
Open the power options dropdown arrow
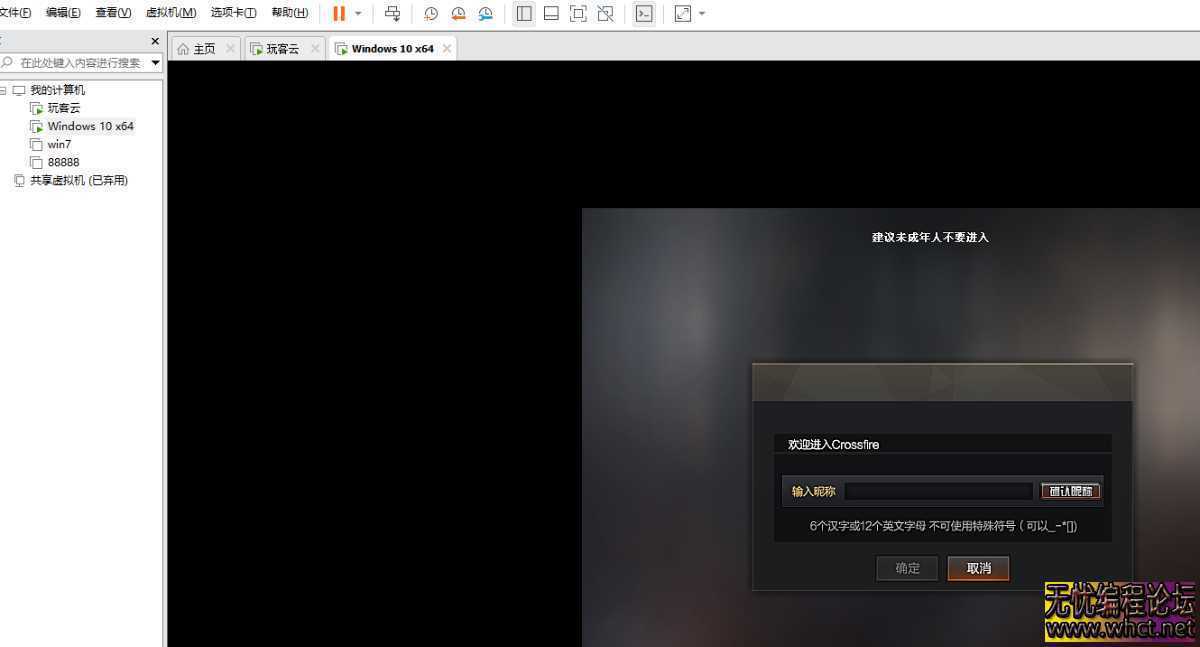(x=358, y=14)
